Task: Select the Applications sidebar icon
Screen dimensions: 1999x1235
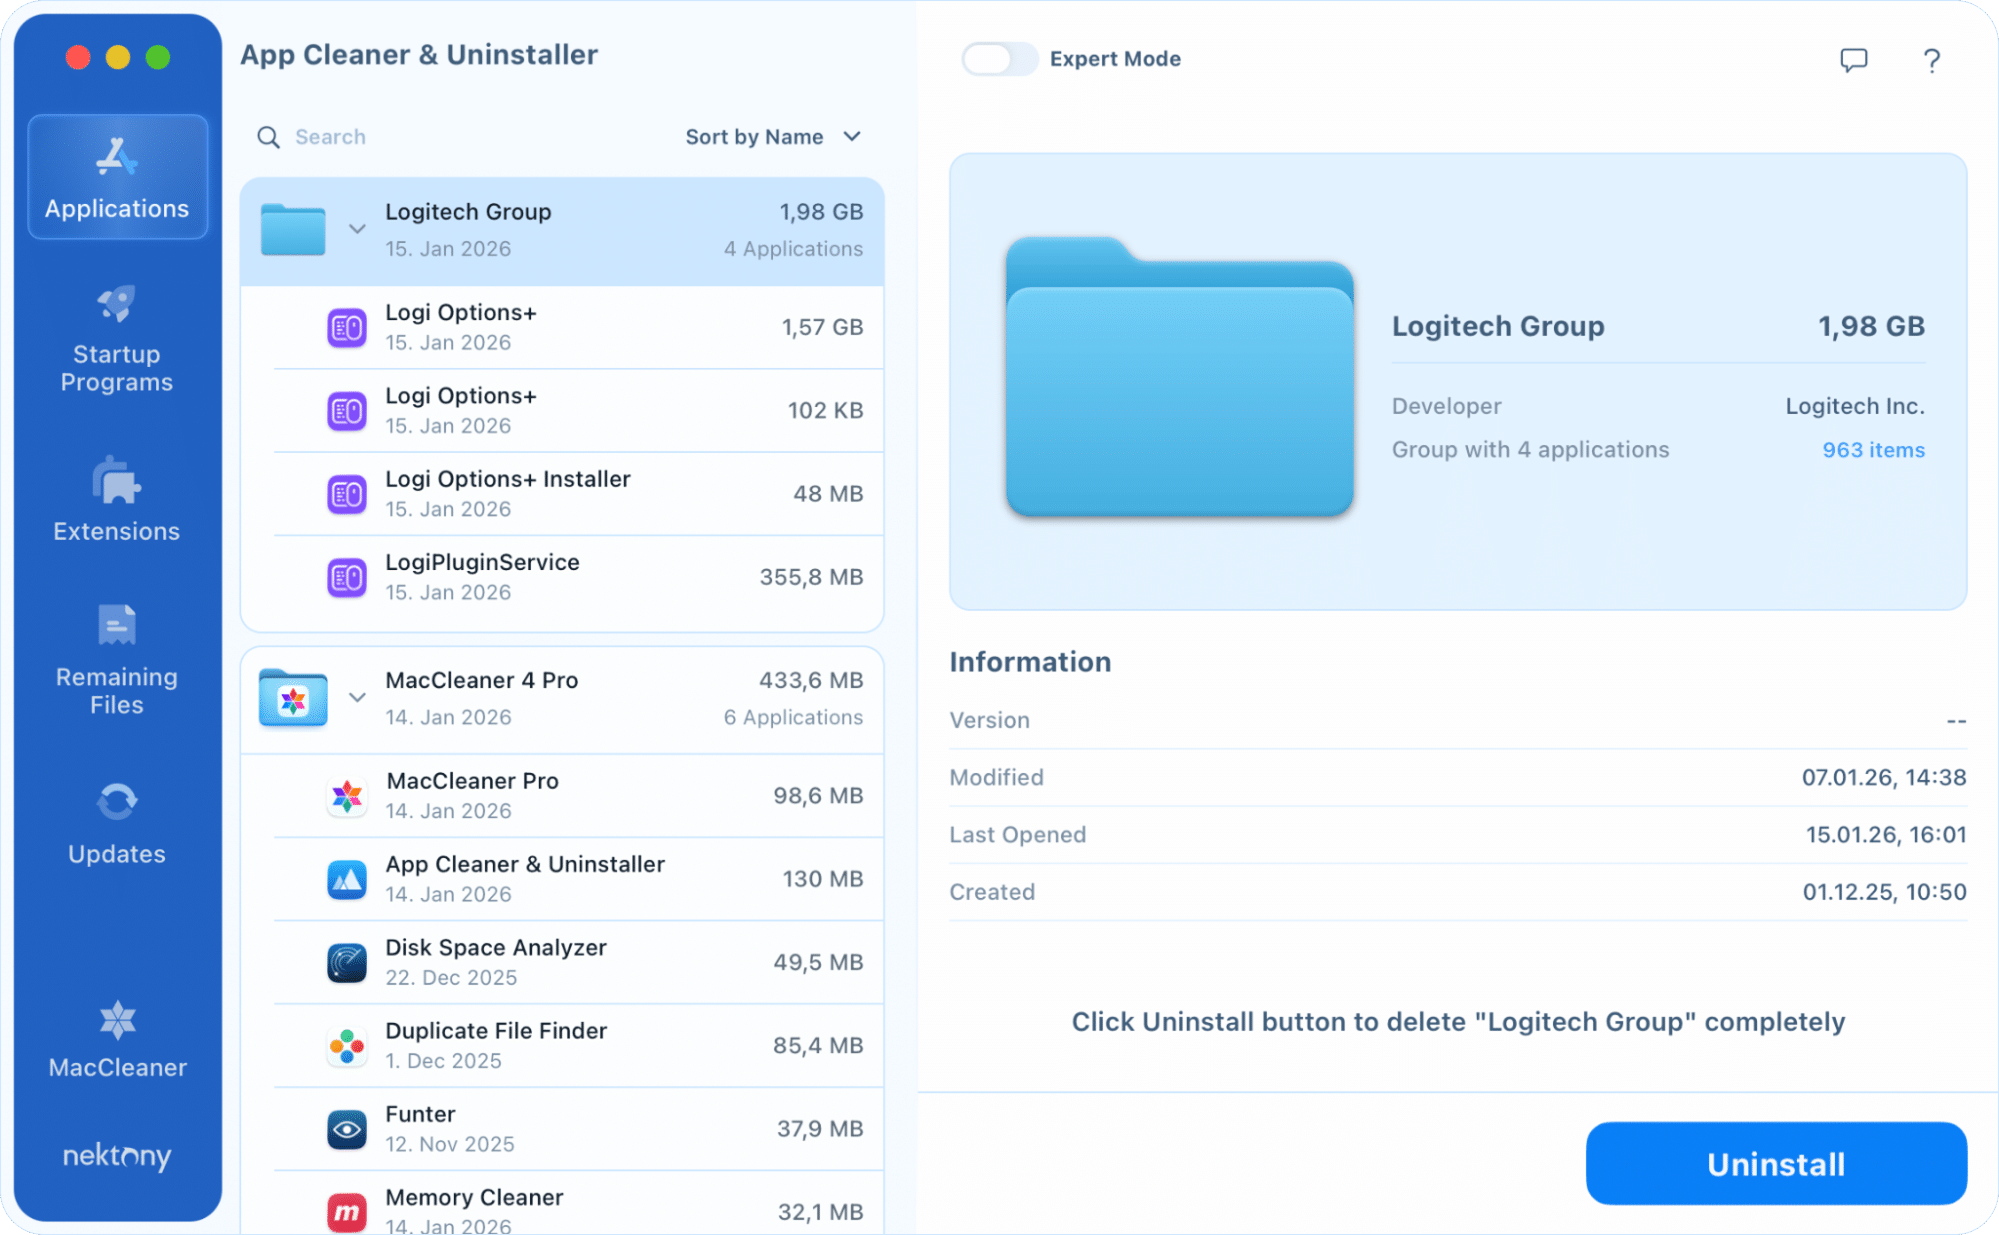Action: click(117, 178)
